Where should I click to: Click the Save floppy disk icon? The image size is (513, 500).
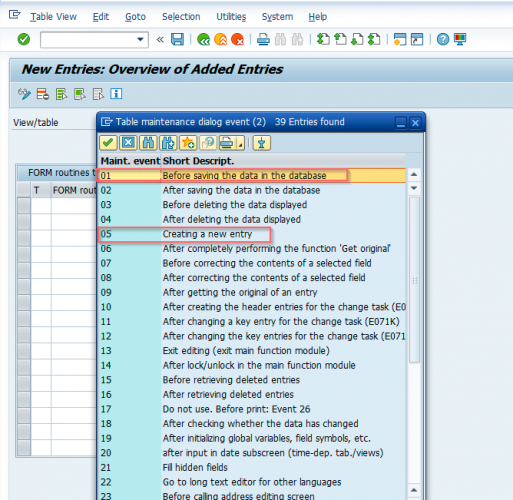tap(177, 39)
